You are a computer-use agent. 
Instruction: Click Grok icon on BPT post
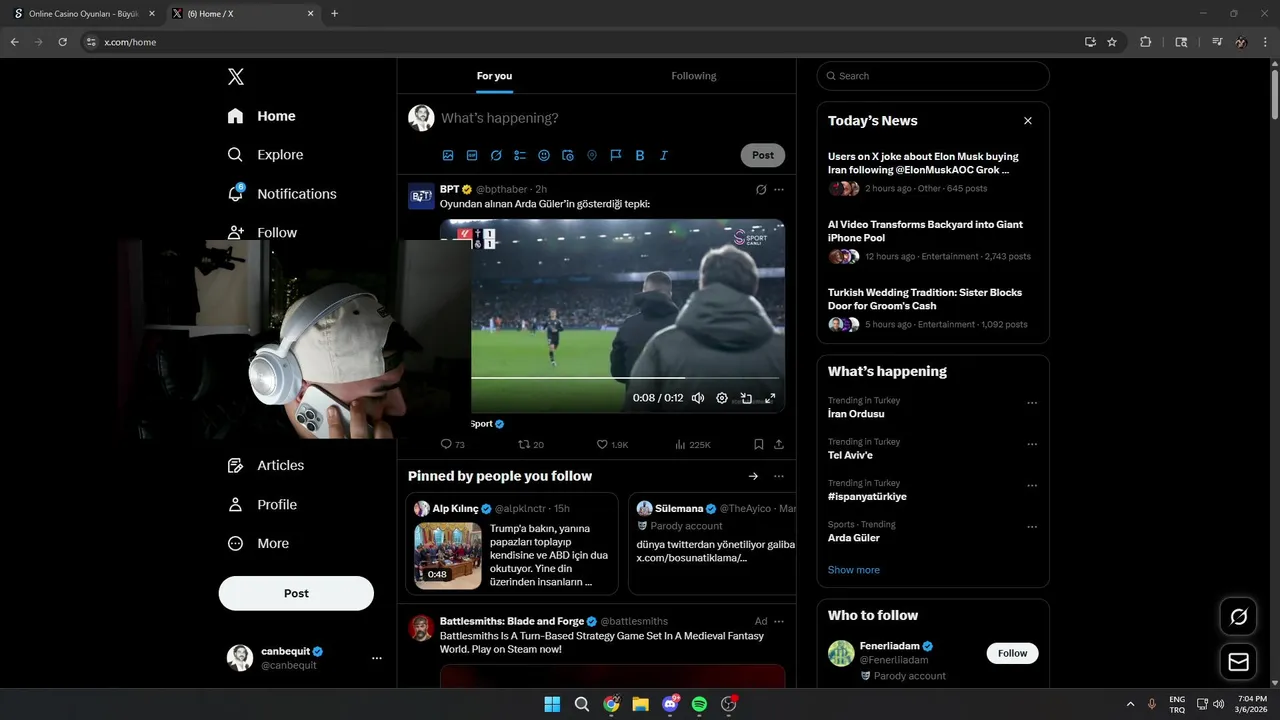[761, 189]
